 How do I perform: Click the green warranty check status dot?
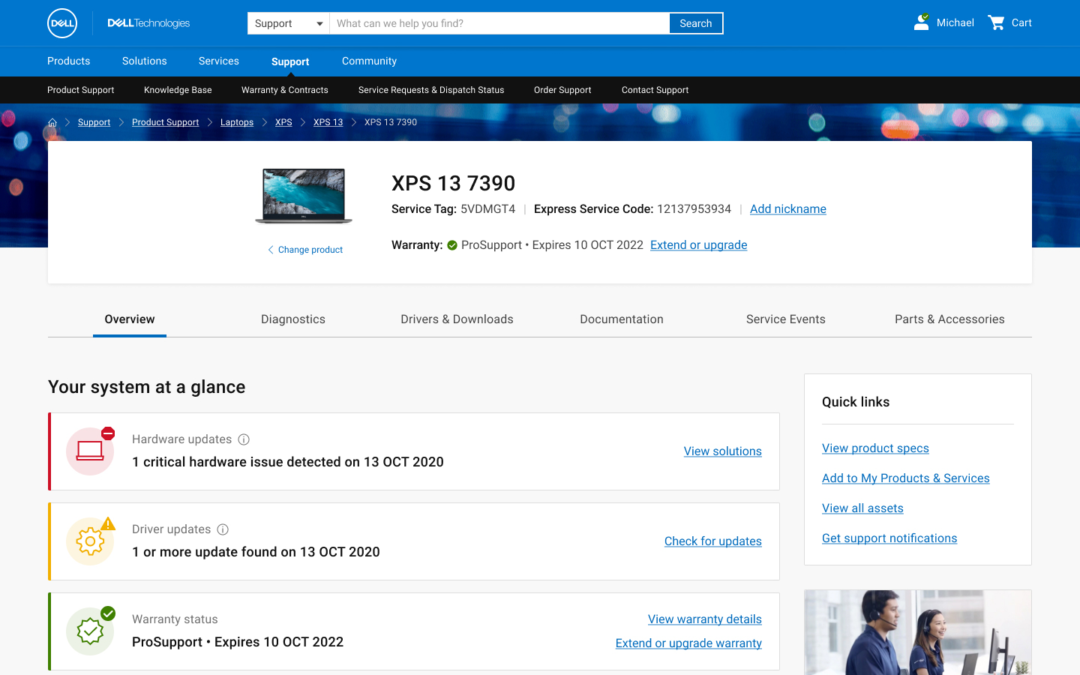click(x=452, y=245)
